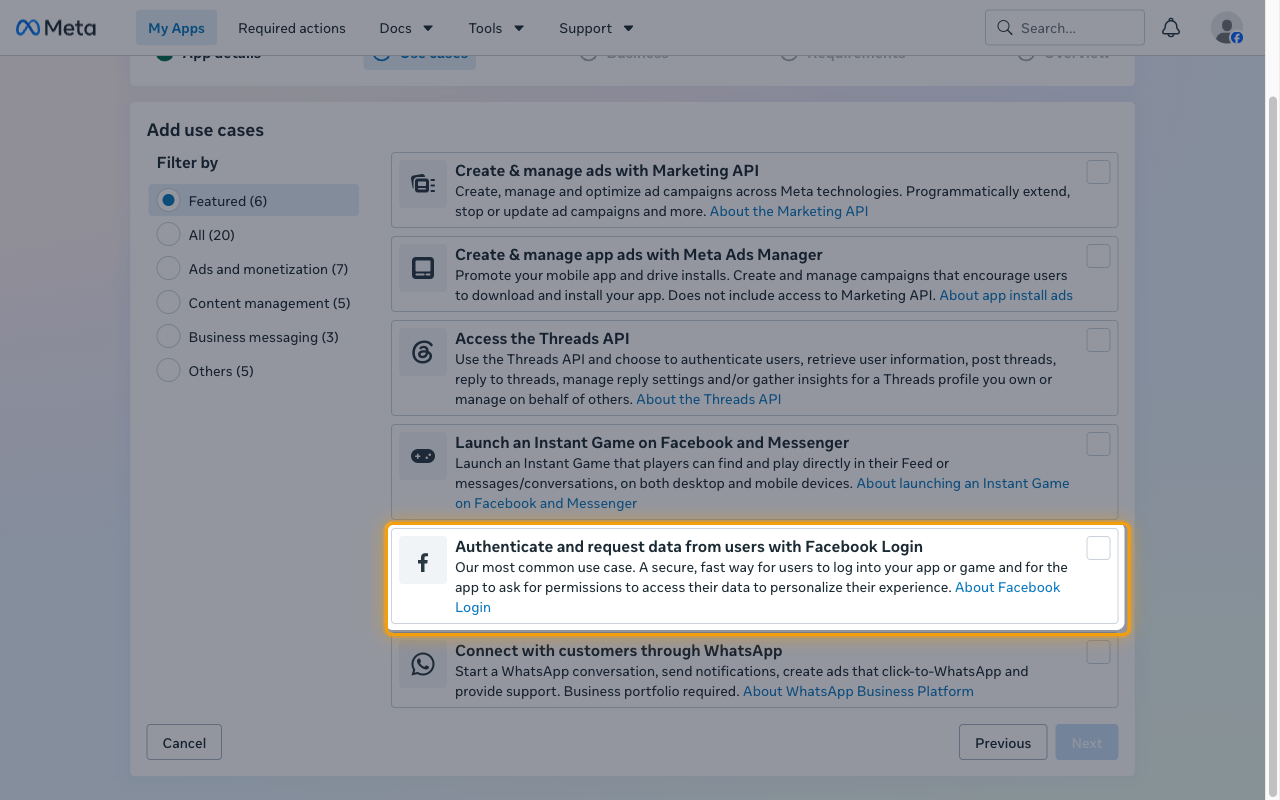Screen dimensions: 1280x800
Task: Open the About the Threads API link
Action: pyautogui.click(x=709, y=399)
